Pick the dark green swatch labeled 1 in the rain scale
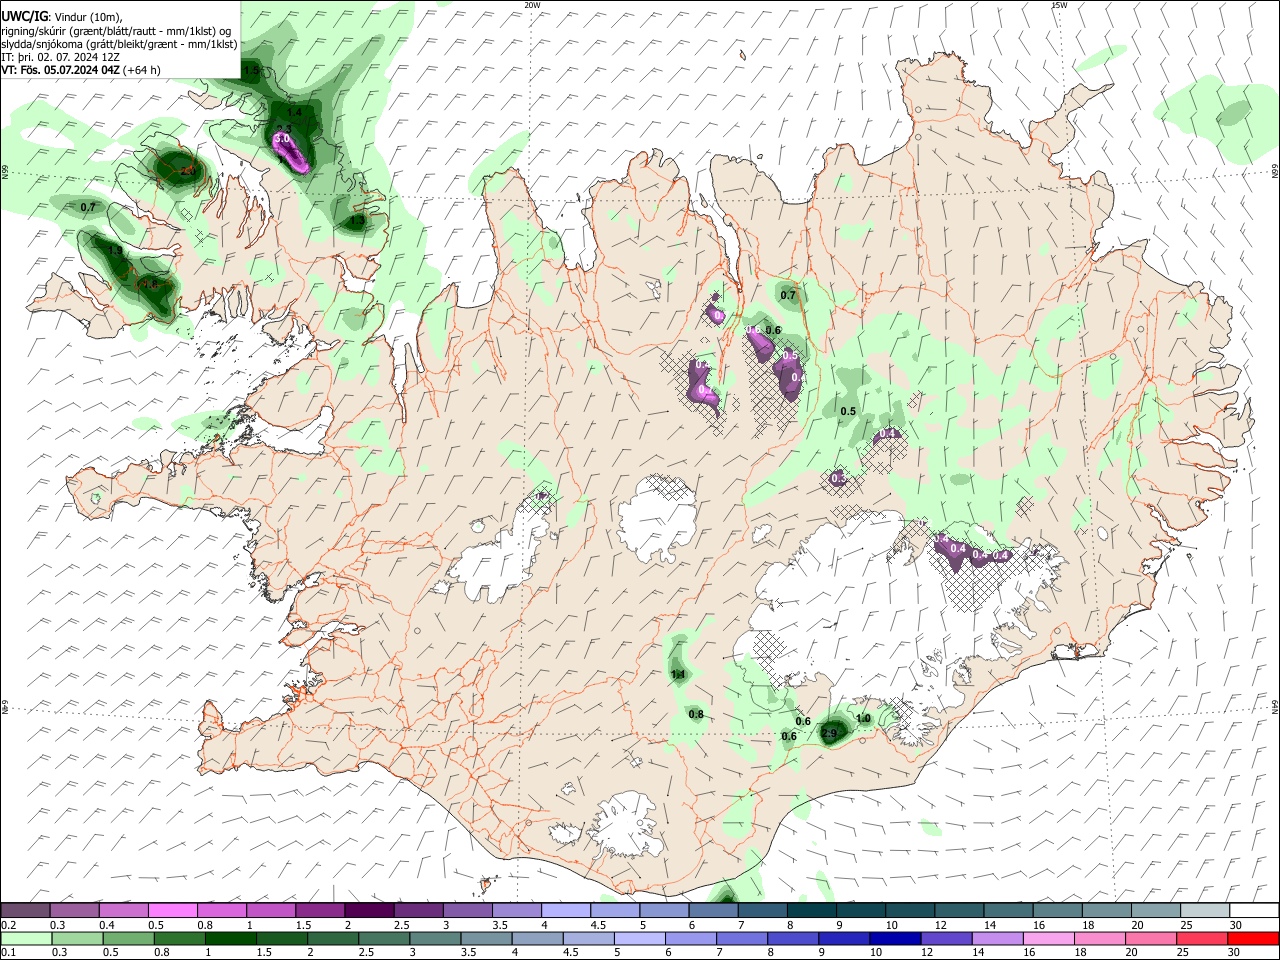The image size is (1280, 960). tap(230, 939)
